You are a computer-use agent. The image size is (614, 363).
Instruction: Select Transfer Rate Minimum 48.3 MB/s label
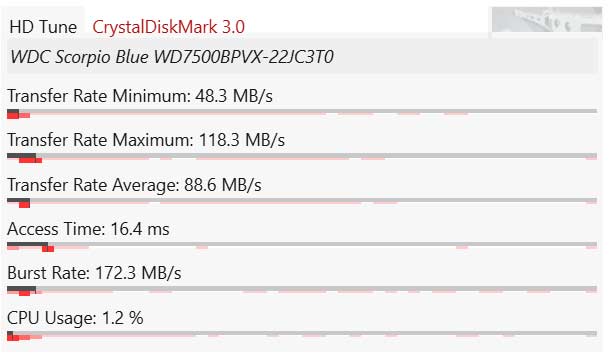[140, 96]
